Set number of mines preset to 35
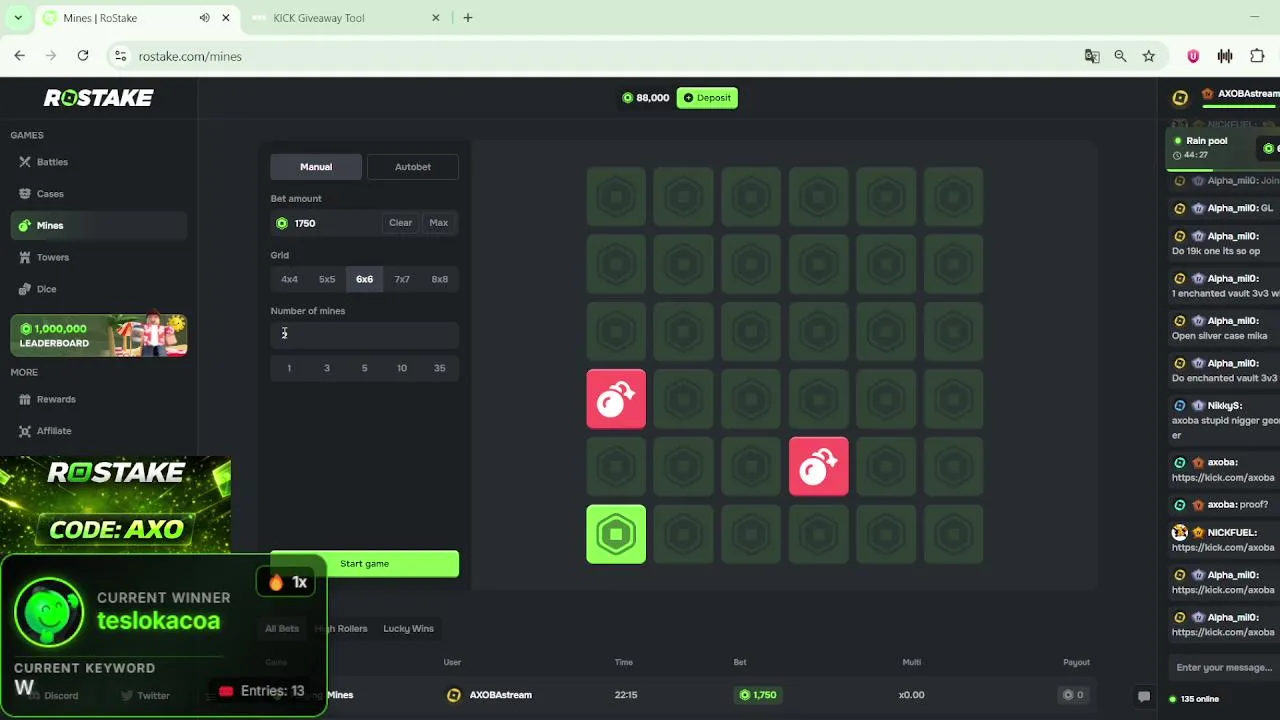This screenshot has height=720, width=1280. (440, 368)
